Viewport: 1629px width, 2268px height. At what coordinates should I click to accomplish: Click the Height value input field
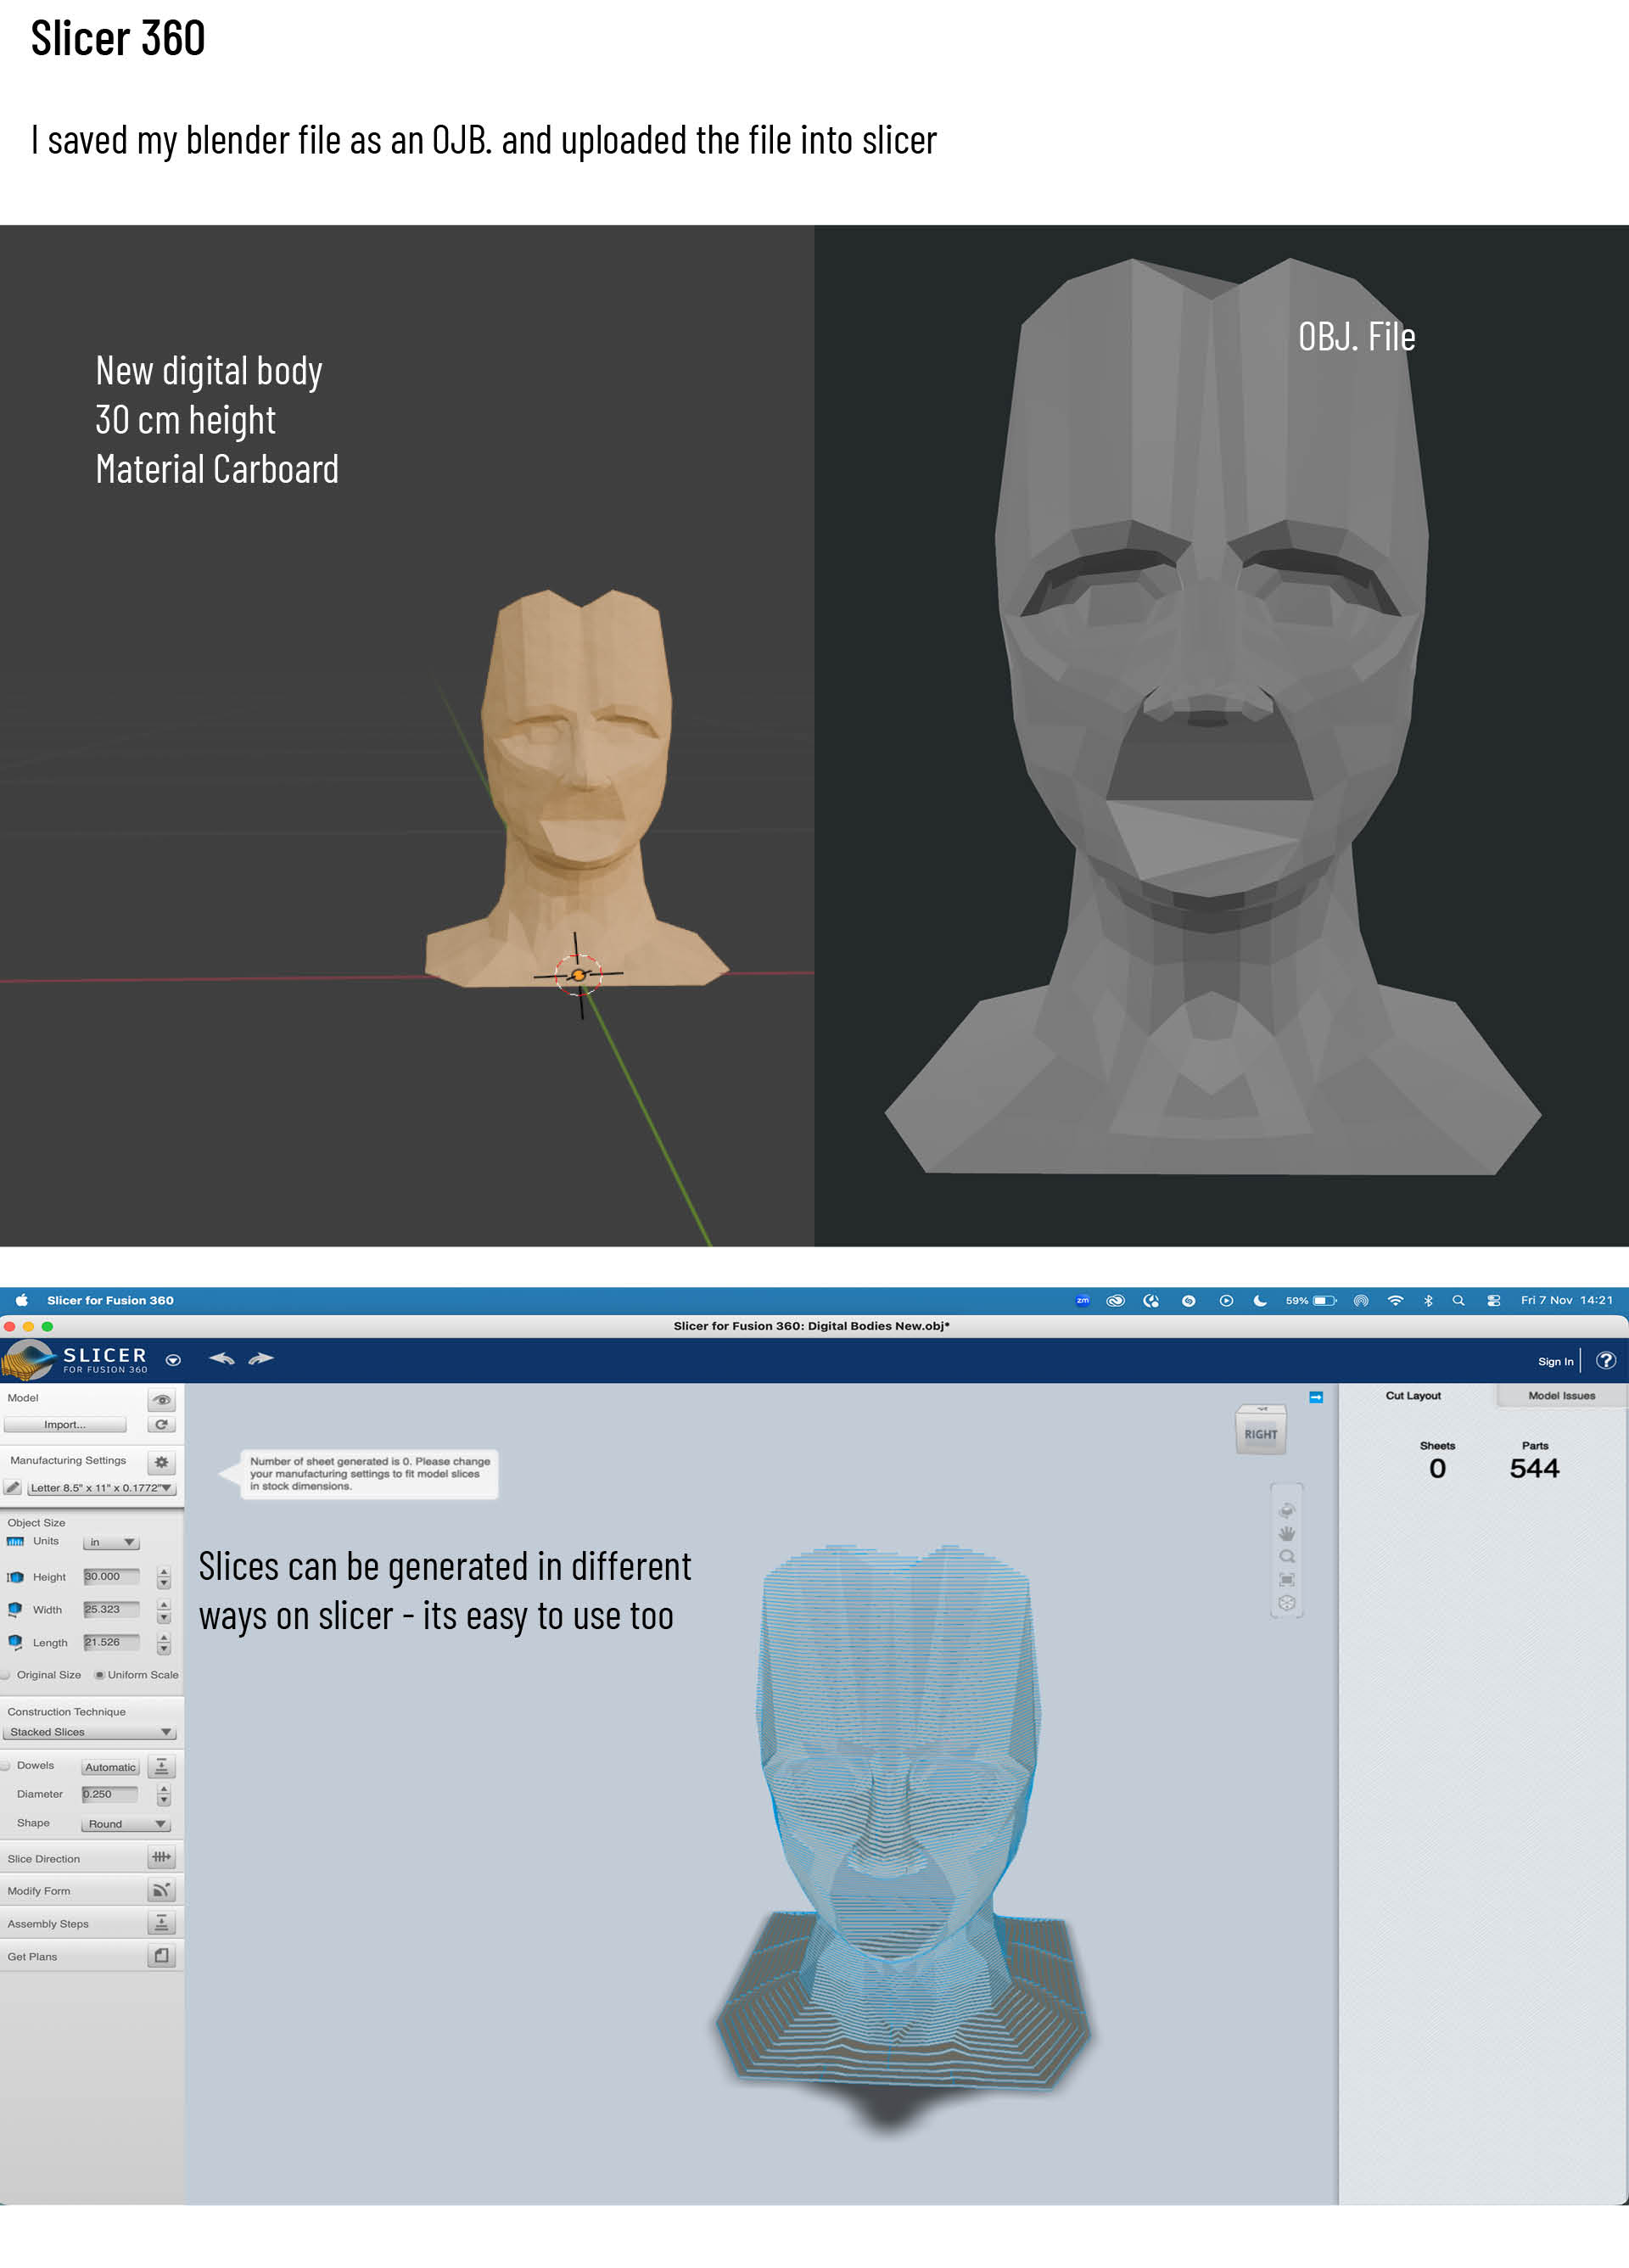click(x=111, y=1576)
